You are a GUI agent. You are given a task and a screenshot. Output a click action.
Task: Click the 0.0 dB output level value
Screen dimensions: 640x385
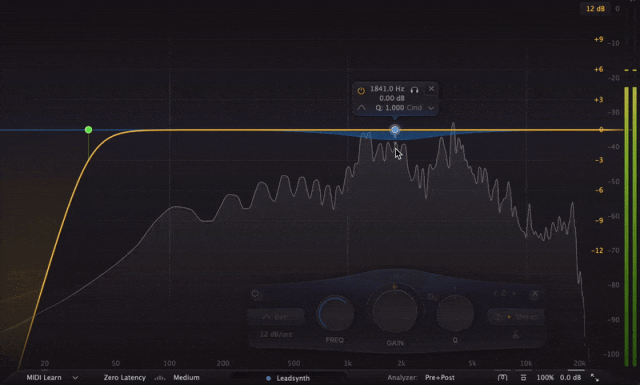click(x=570, y=378)
